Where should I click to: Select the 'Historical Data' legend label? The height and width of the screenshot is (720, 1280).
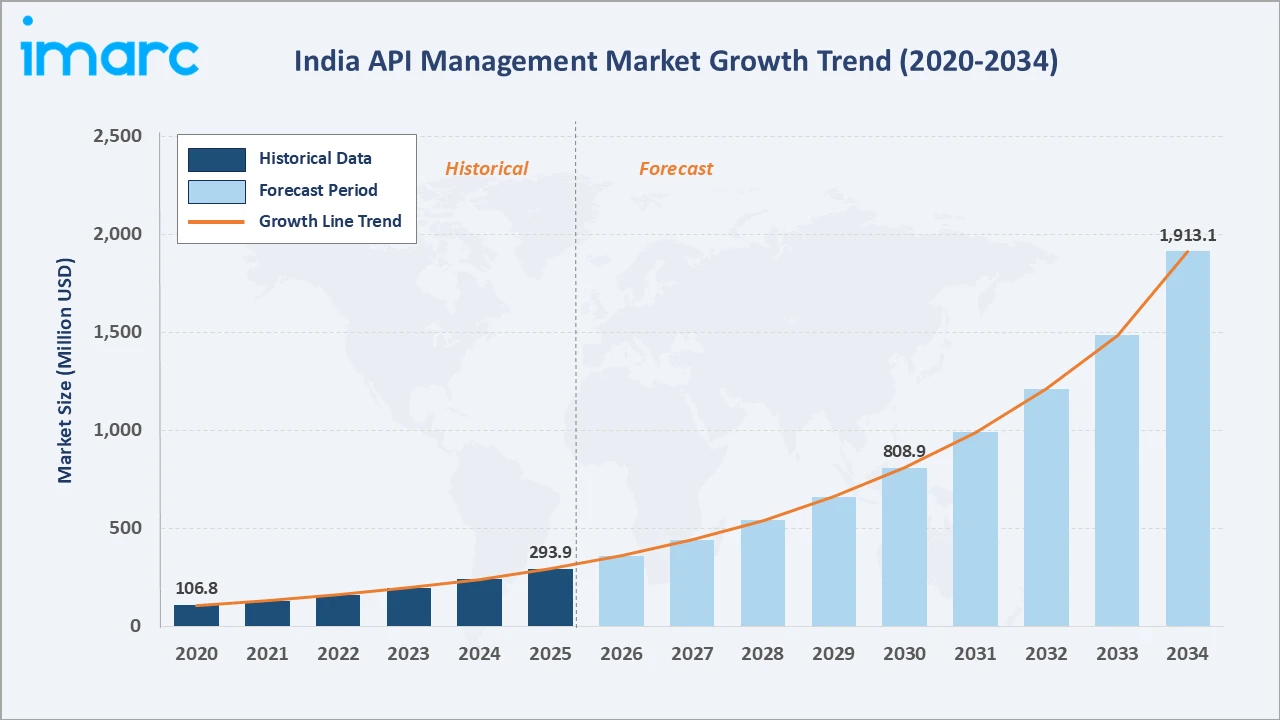pos(315,158)
